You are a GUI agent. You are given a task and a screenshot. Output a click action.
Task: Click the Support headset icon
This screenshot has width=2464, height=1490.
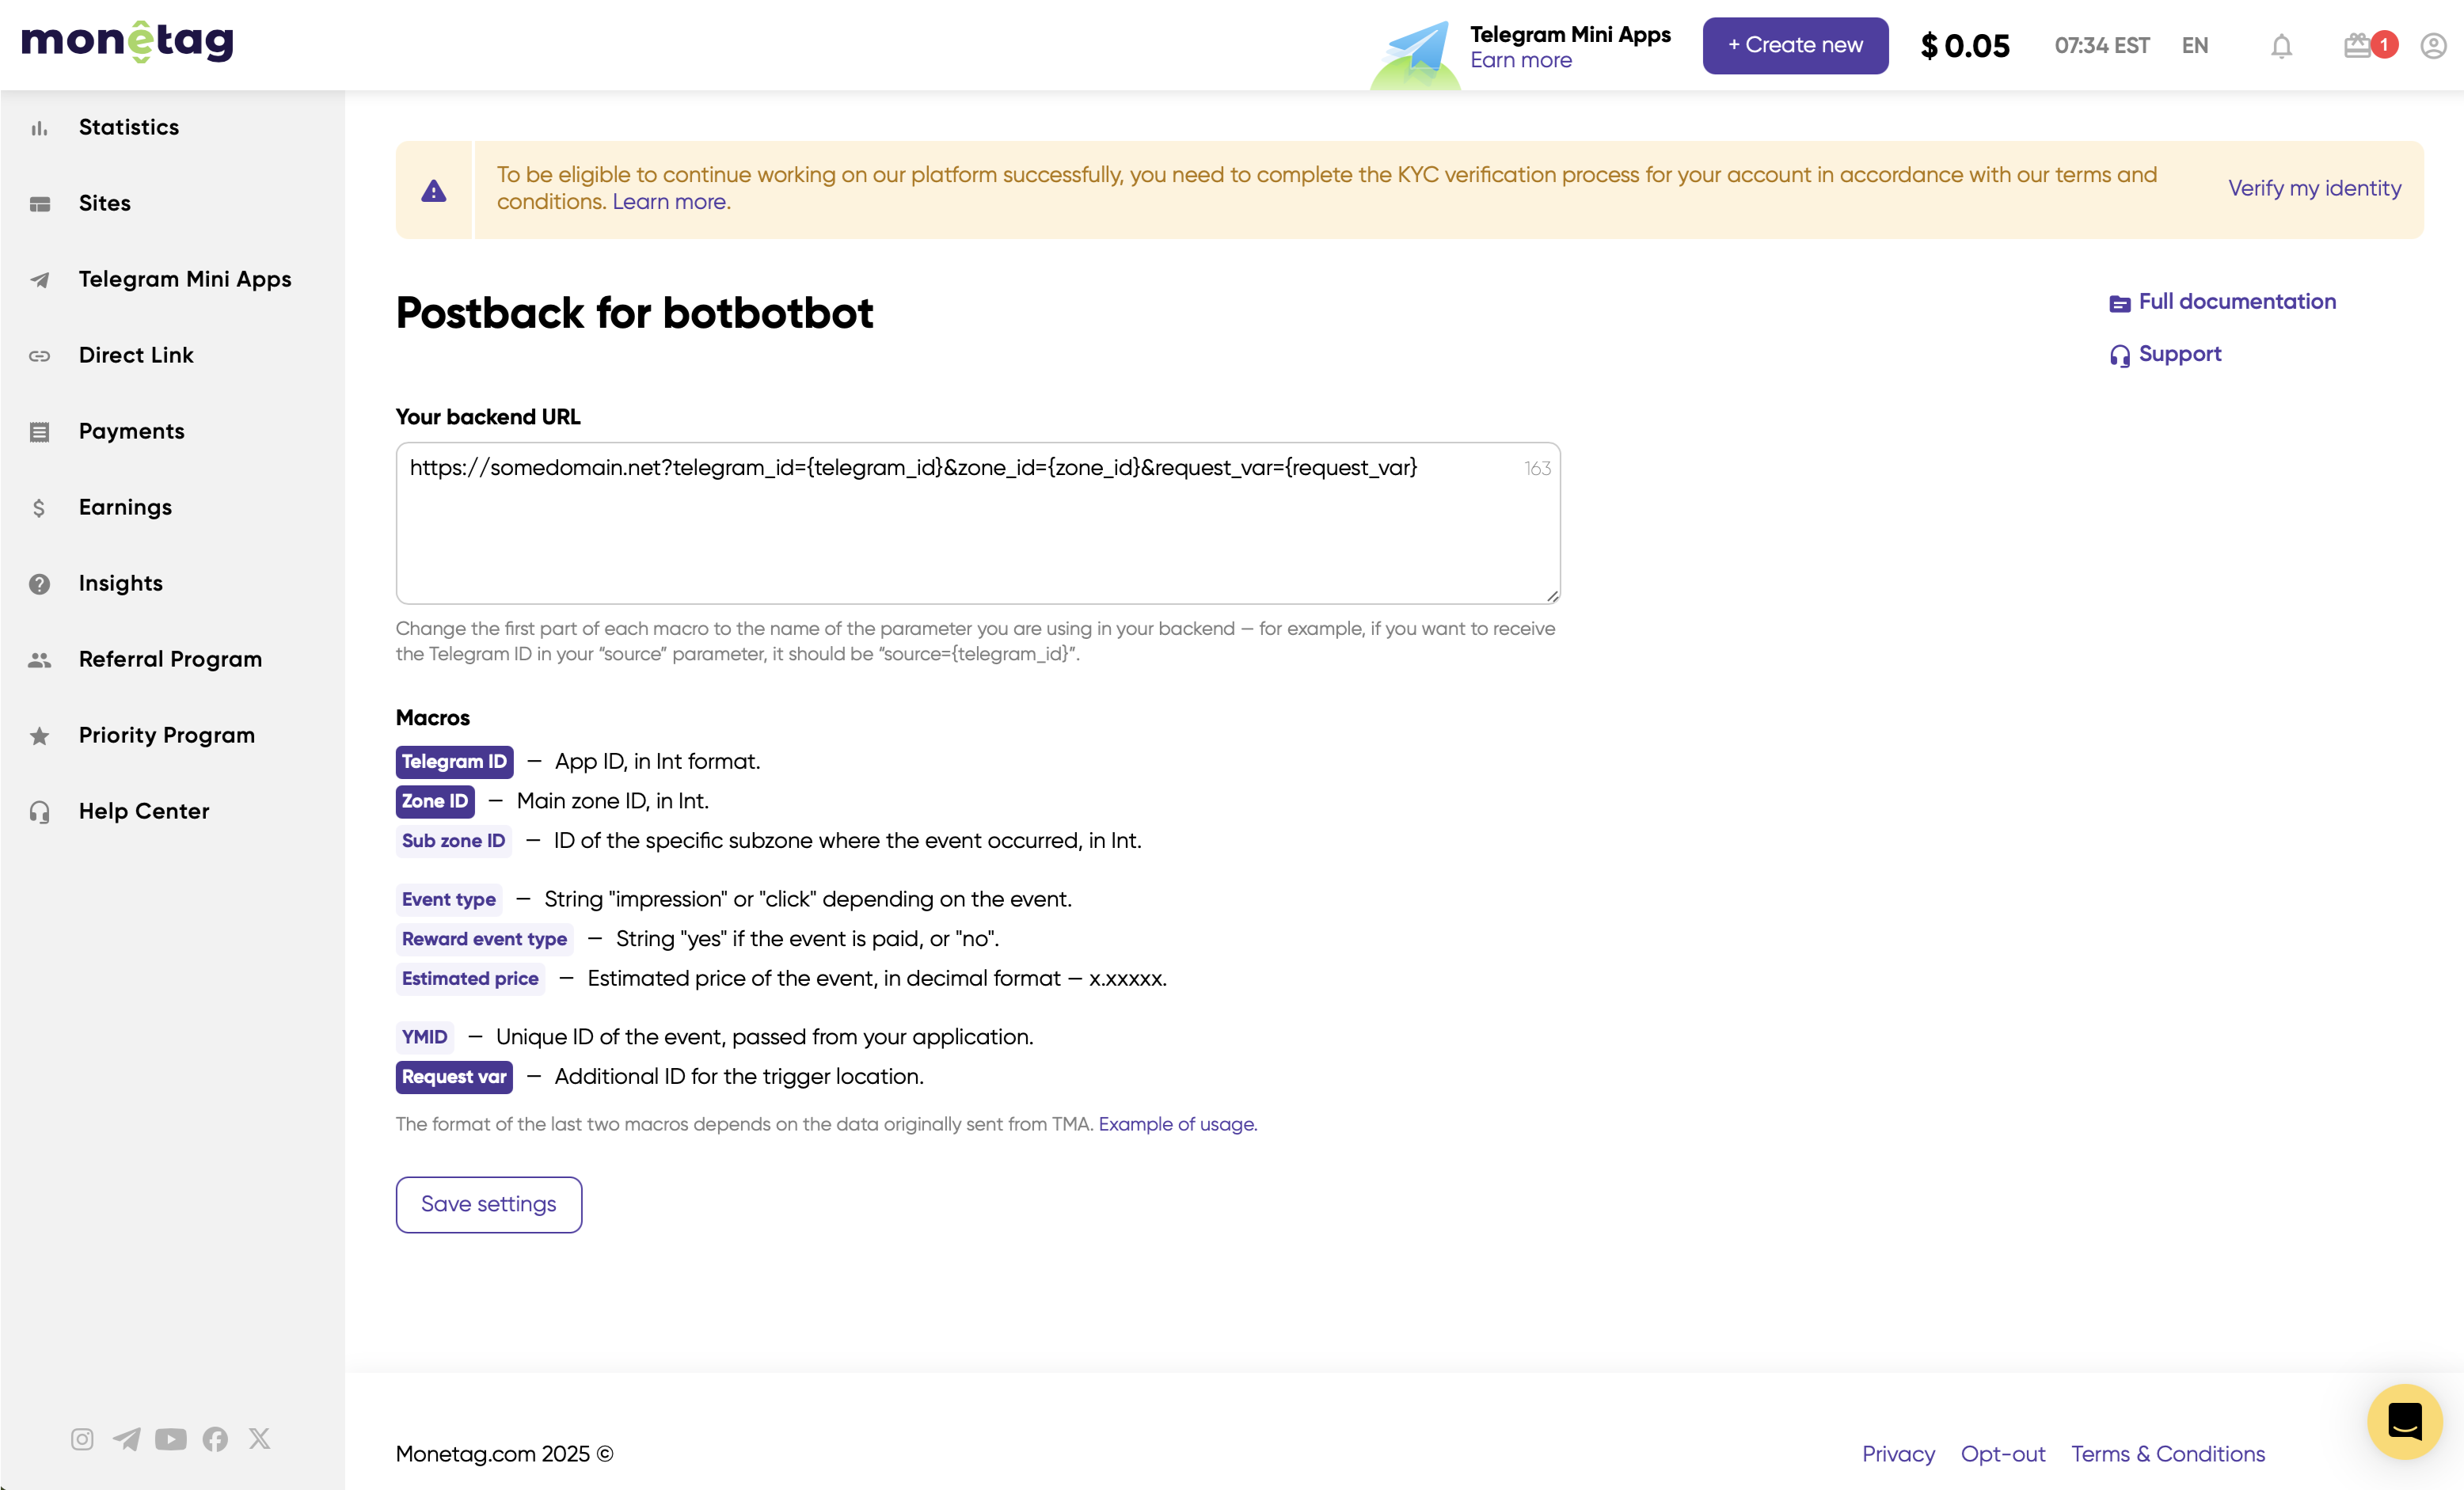(2119, 355)
